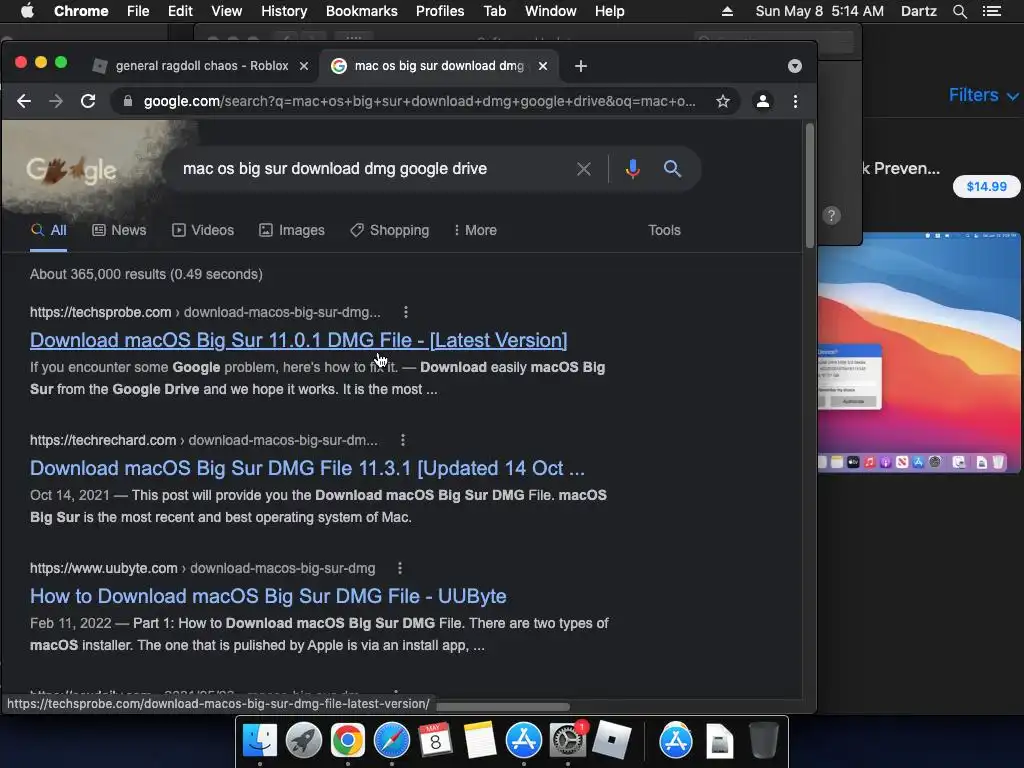Open the Chrome application menu
The height and width of the screenshot is (768, 1024).
pyautogui.click(x=81, y=11)
